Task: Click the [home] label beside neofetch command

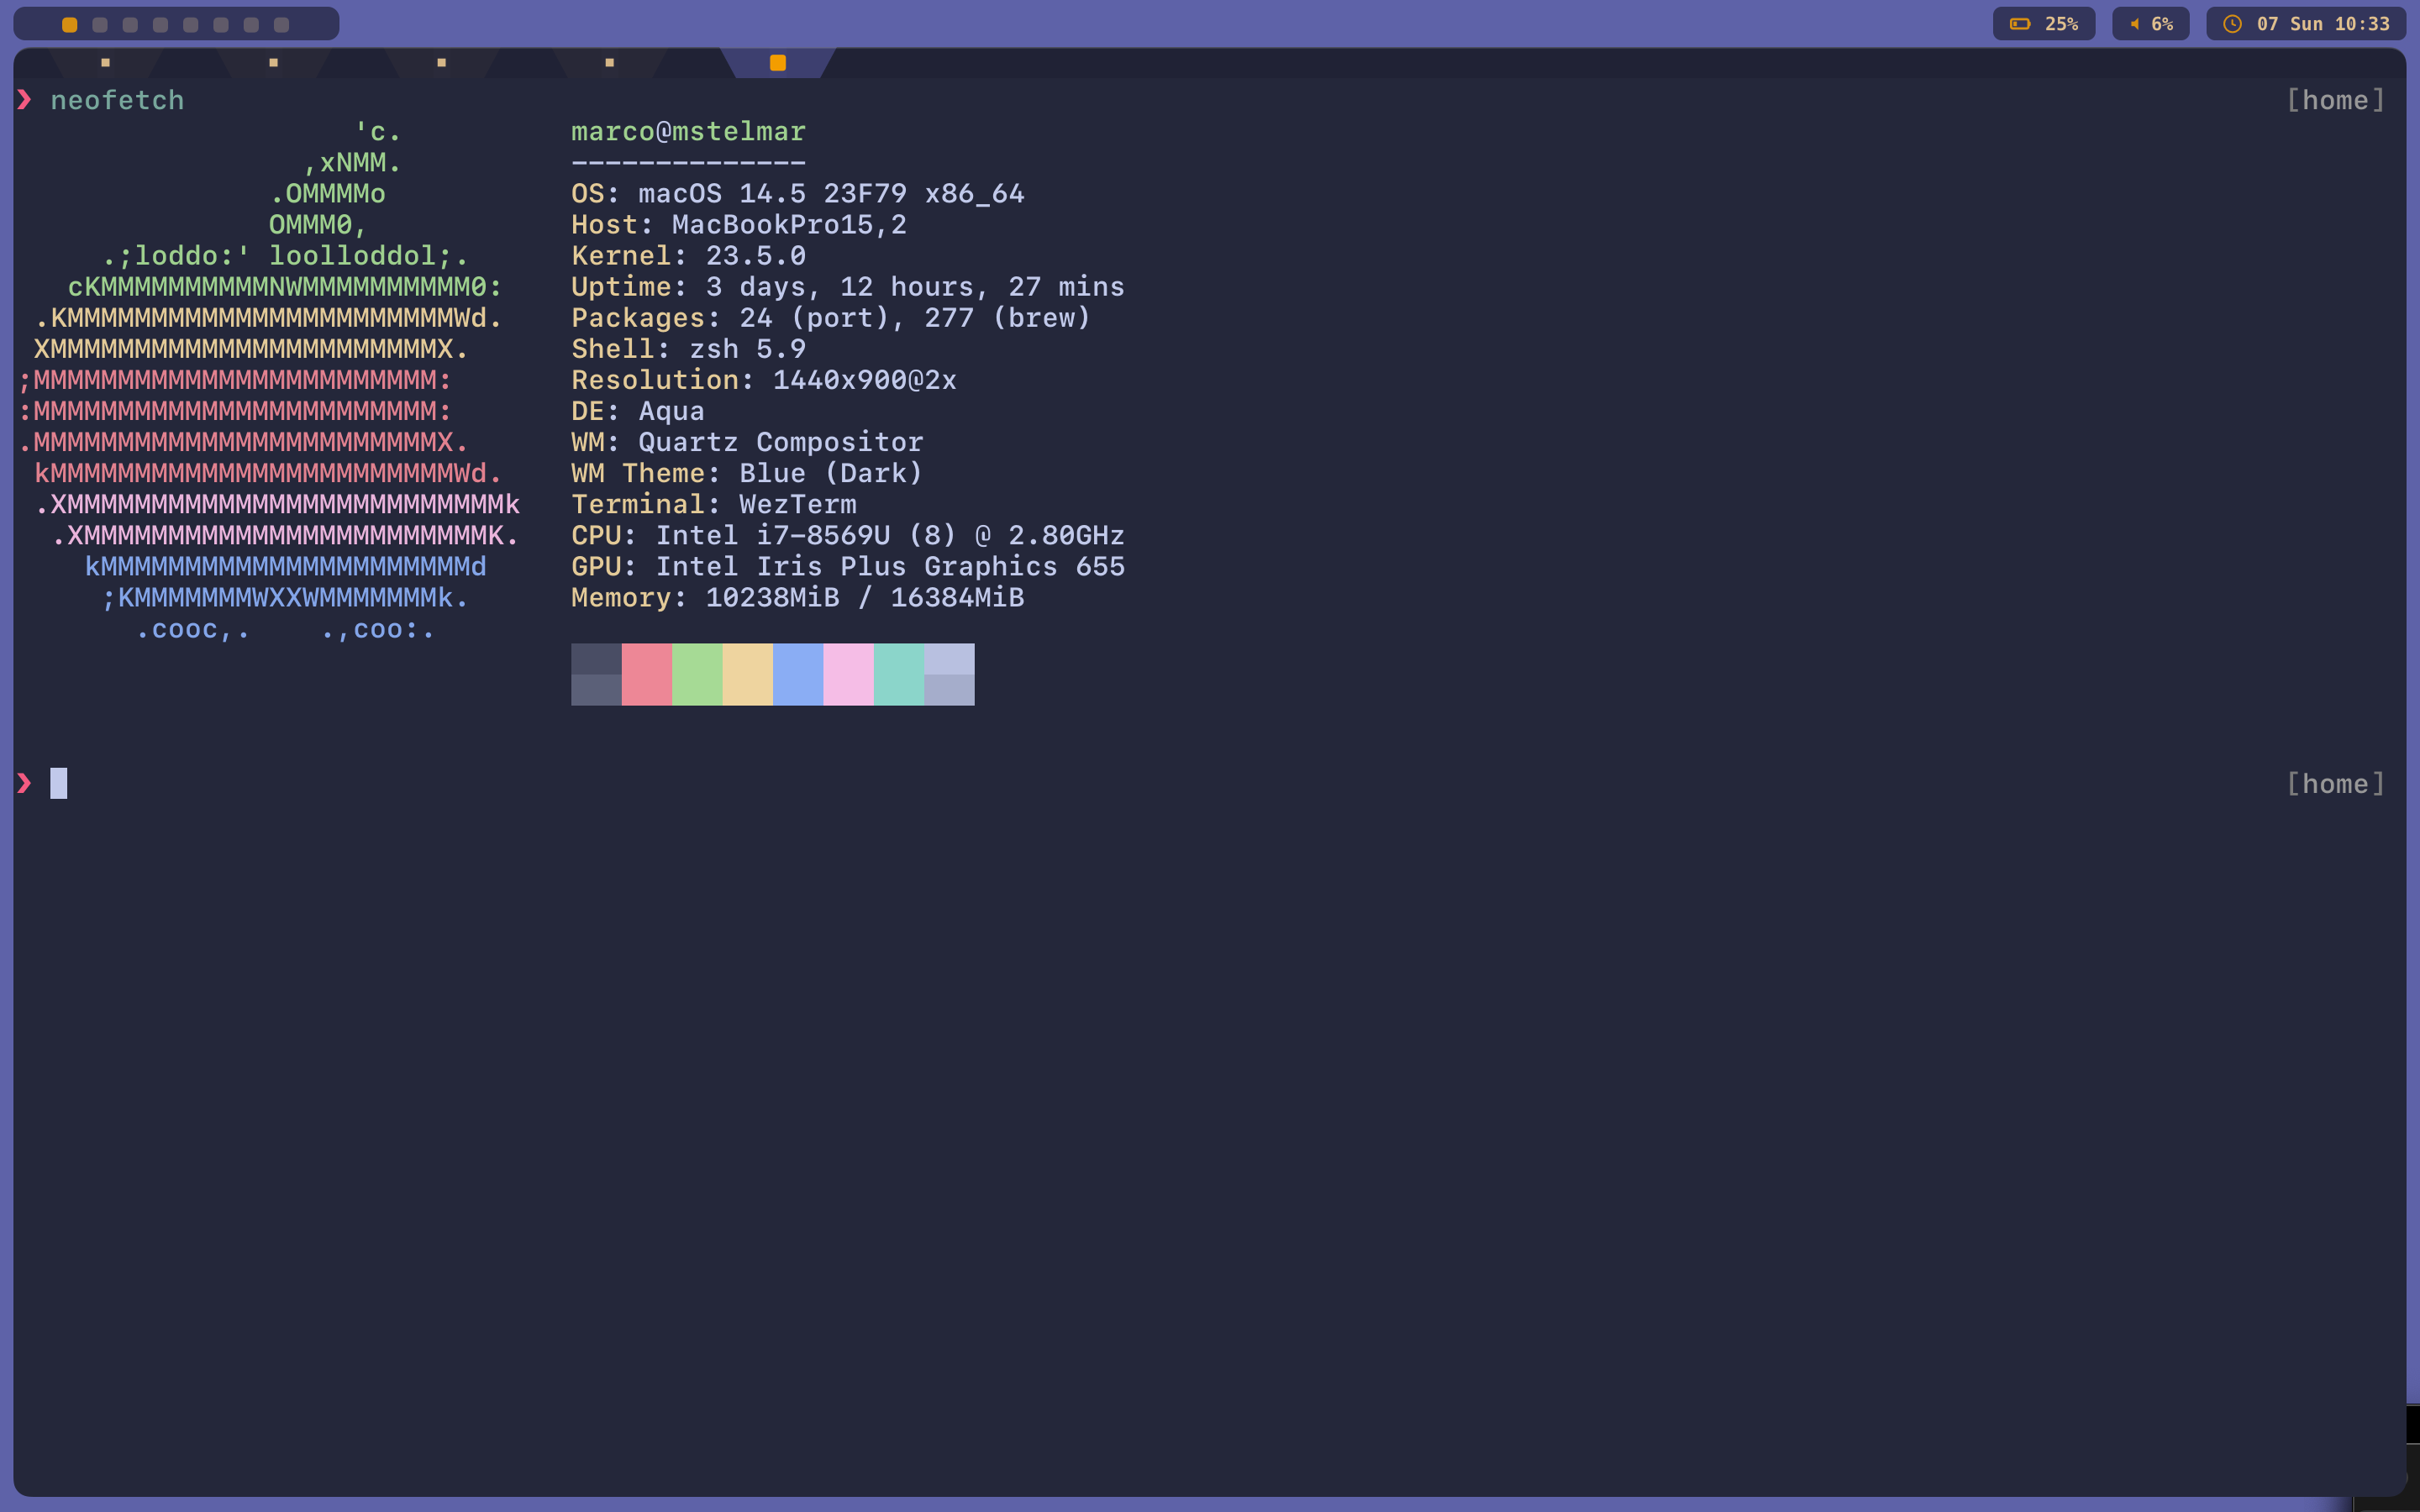Action: click(x=2336, y=101)
